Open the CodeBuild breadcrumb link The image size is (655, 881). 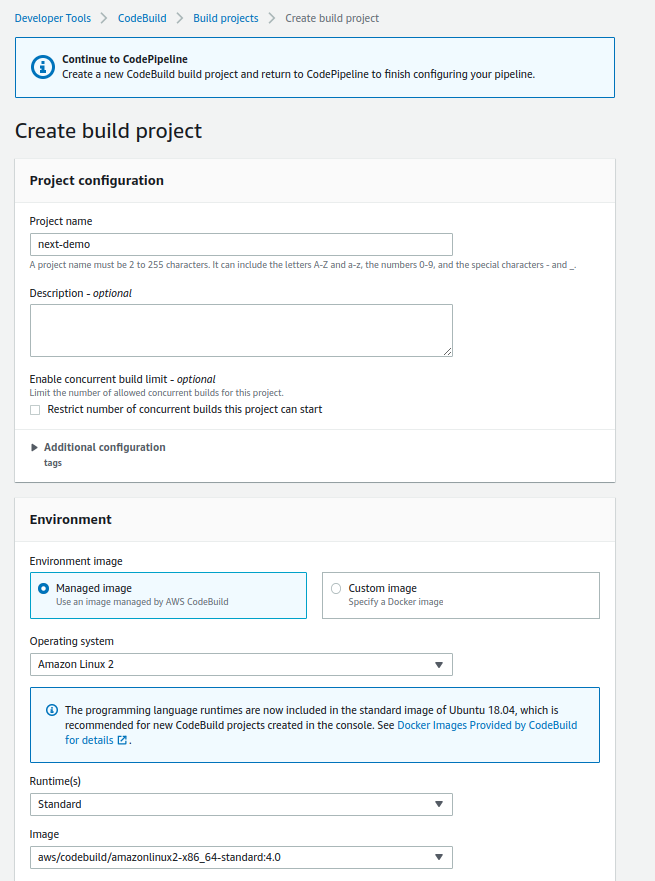(142, 18)
